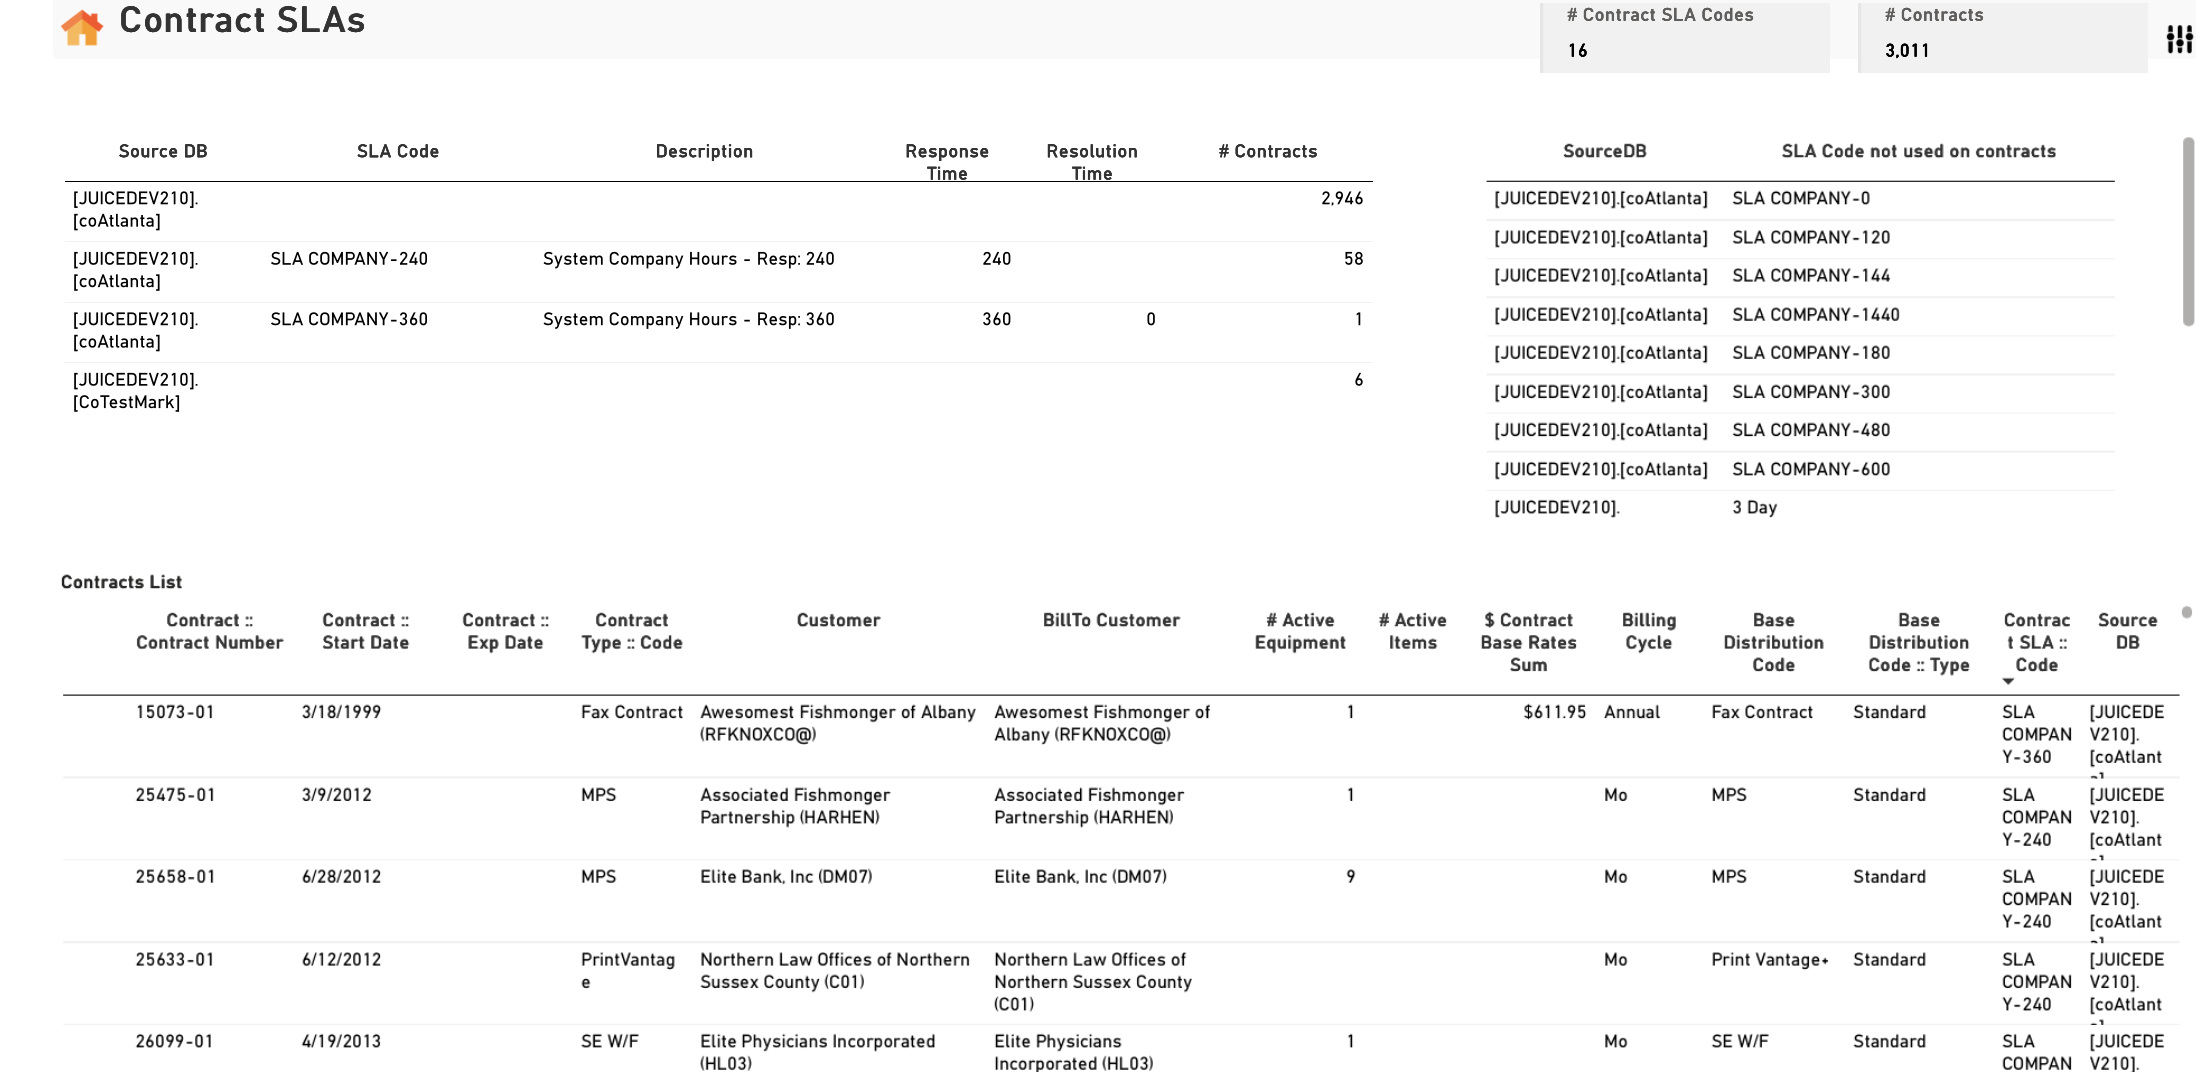Sort by Base Distribution Code Type header
Viewport: 2196px width, 1072px height.
1919,642
